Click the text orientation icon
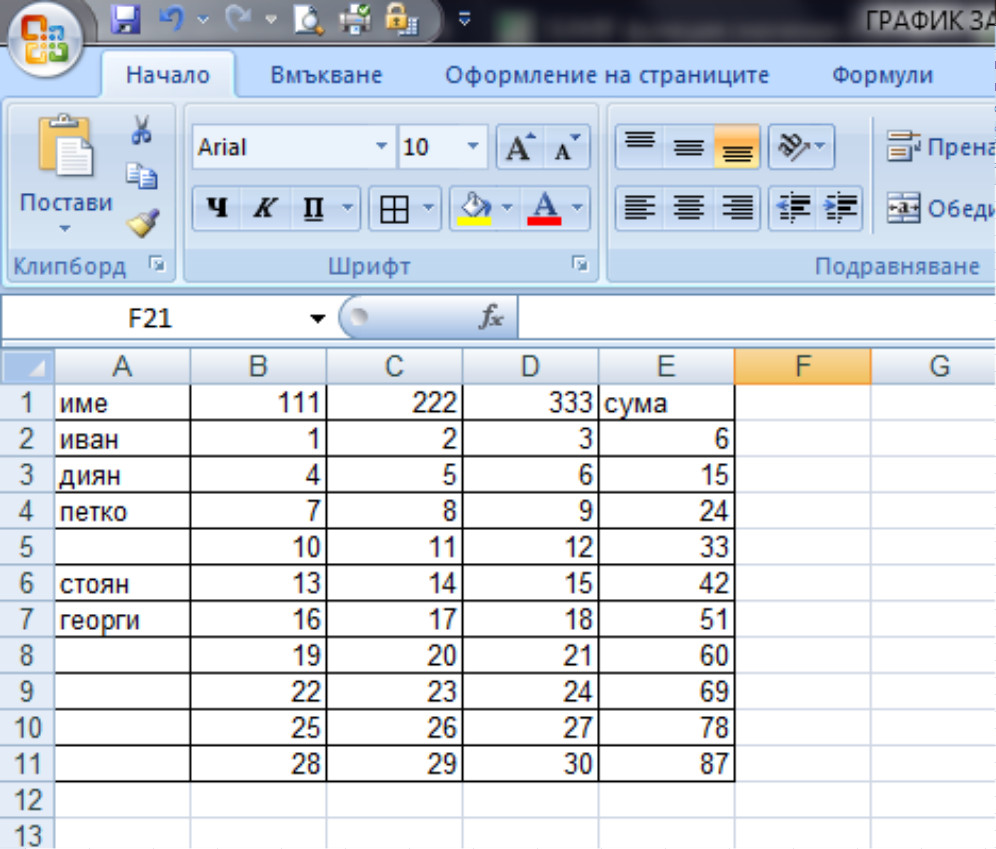996x849 pixels. click(793, 147)
